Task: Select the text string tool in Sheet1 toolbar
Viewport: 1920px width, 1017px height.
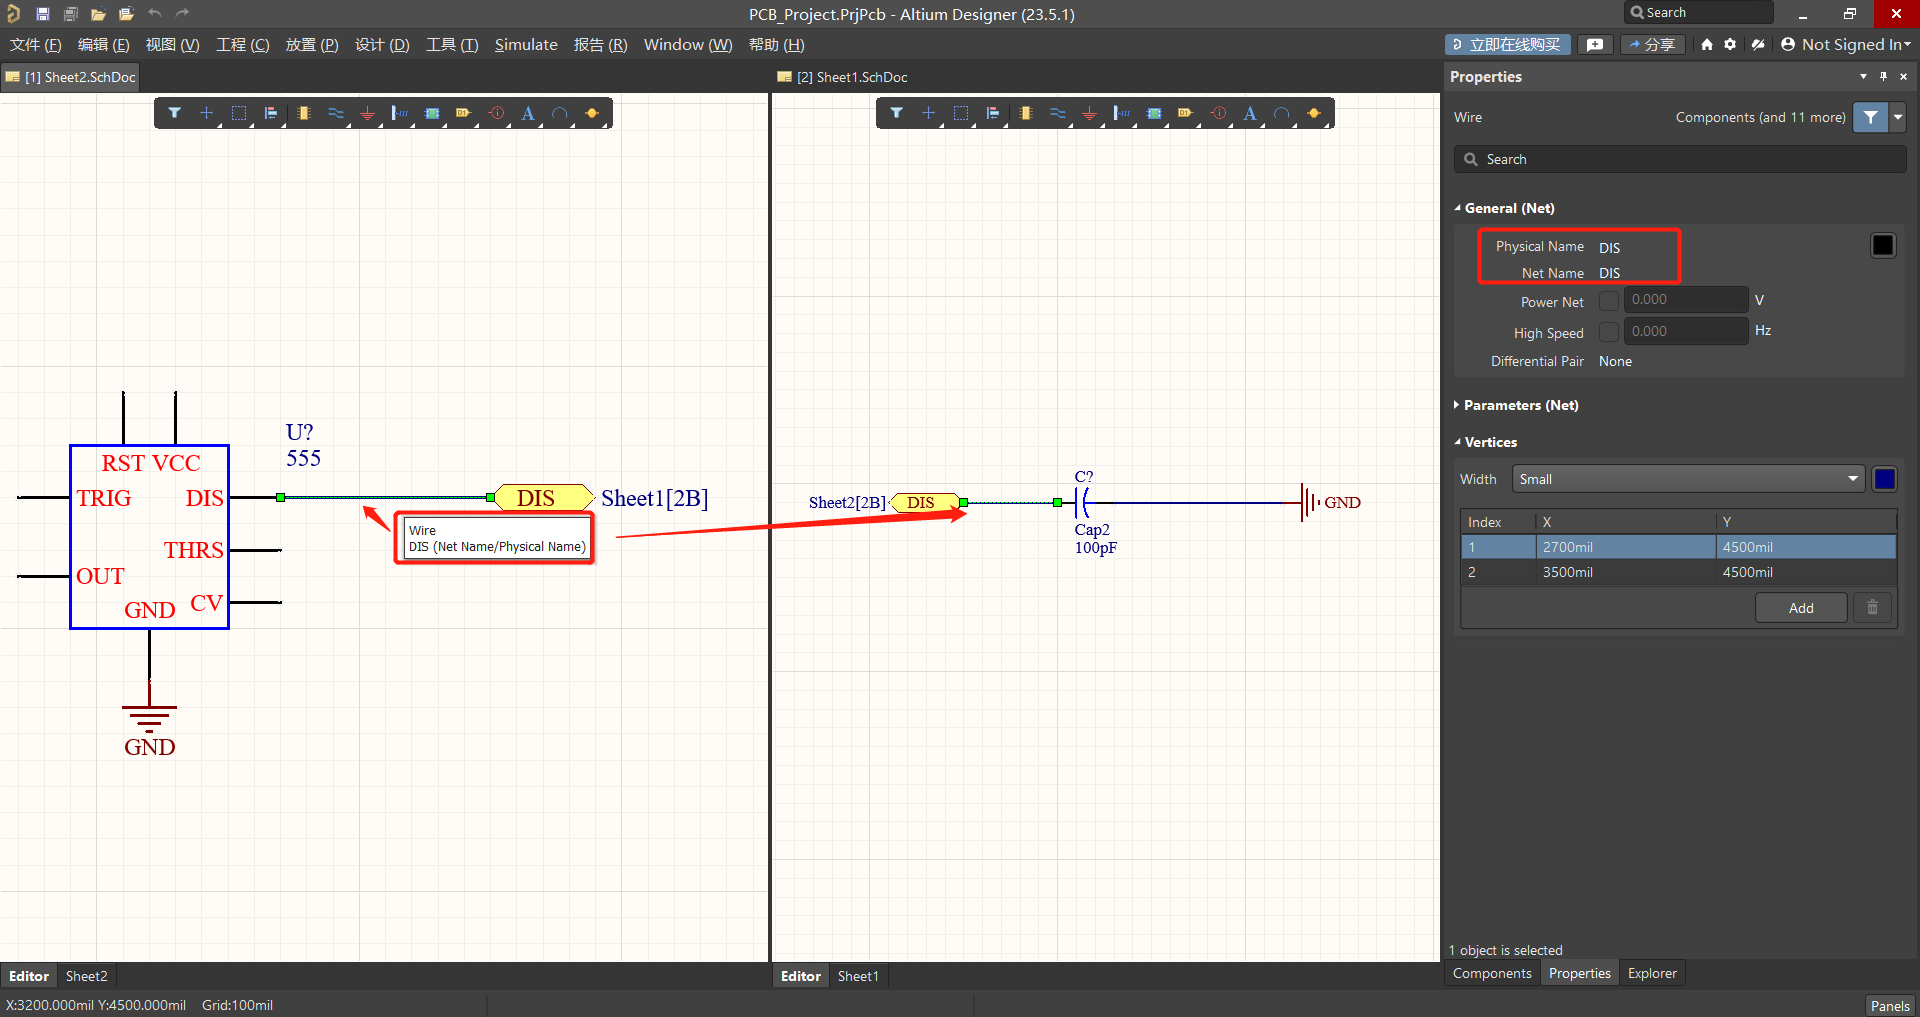Action: click(x=1250, y=113)
